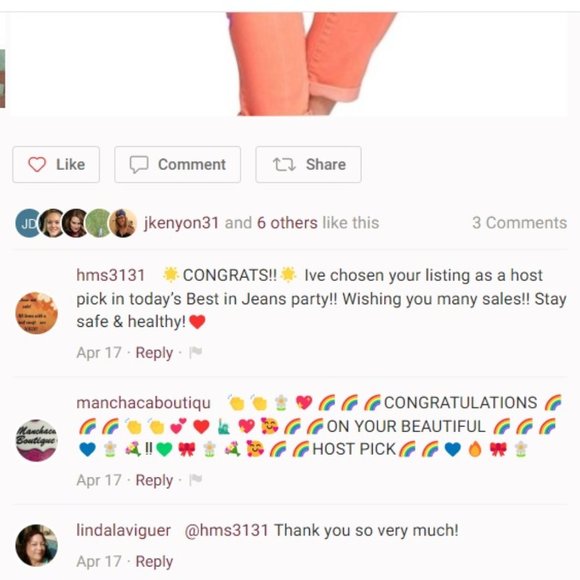Reply to the manchacaboutiqu comment
Viewport: 580px width, 580px height.
(x=154, y=480)
